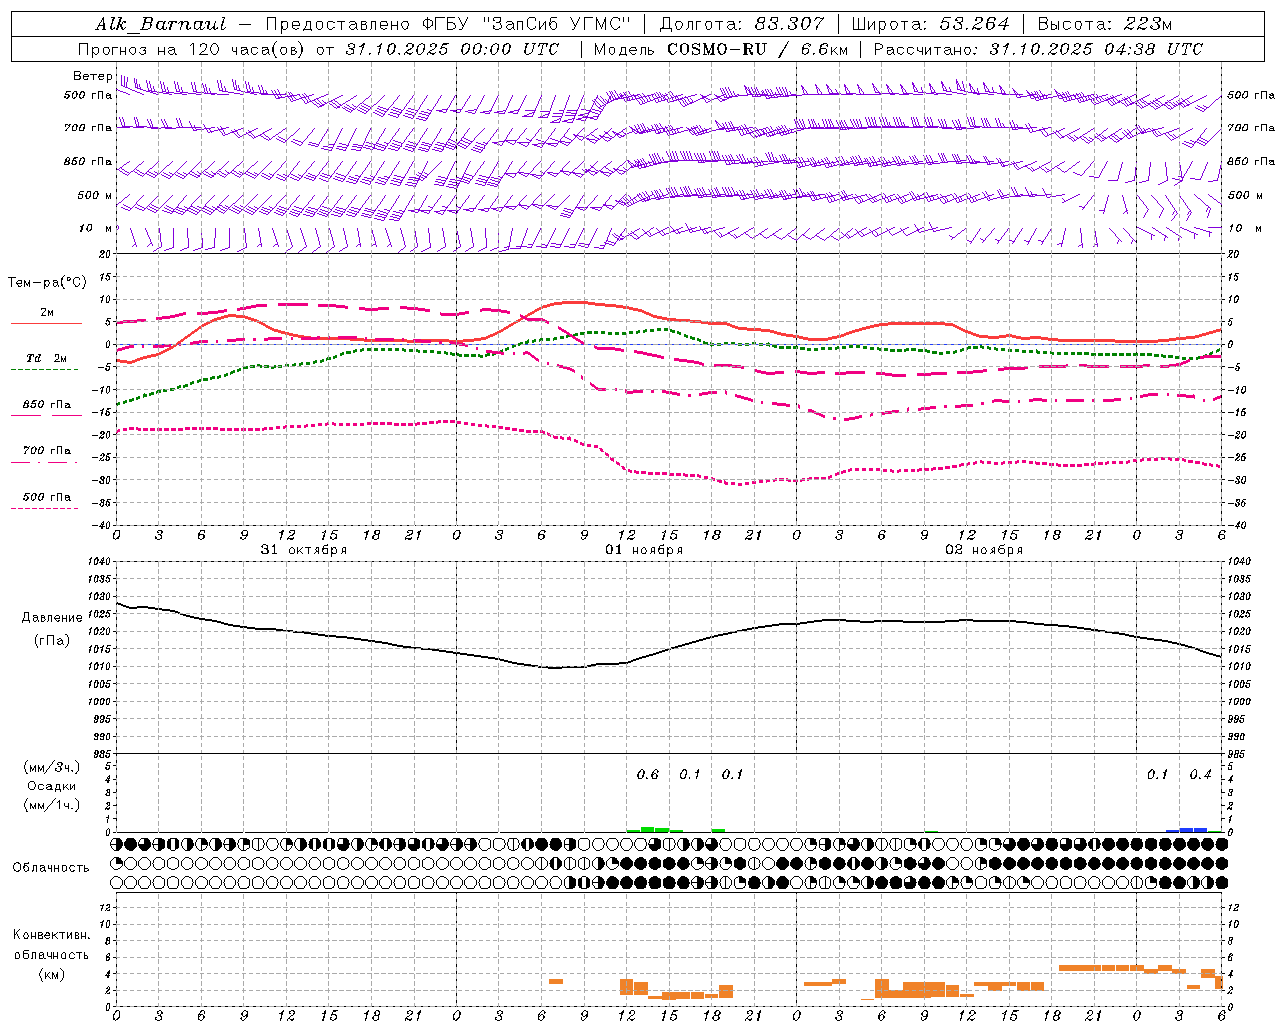Click the Давление pressure panel title
The width and height of the screenshot is (1280, 1024).
[x=52, y=618]
